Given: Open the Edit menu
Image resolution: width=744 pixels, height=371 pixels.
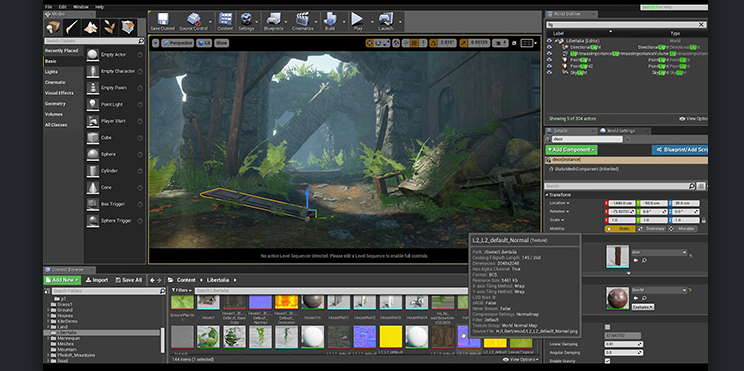Looking at the screenshot, I should click(63, 7).
